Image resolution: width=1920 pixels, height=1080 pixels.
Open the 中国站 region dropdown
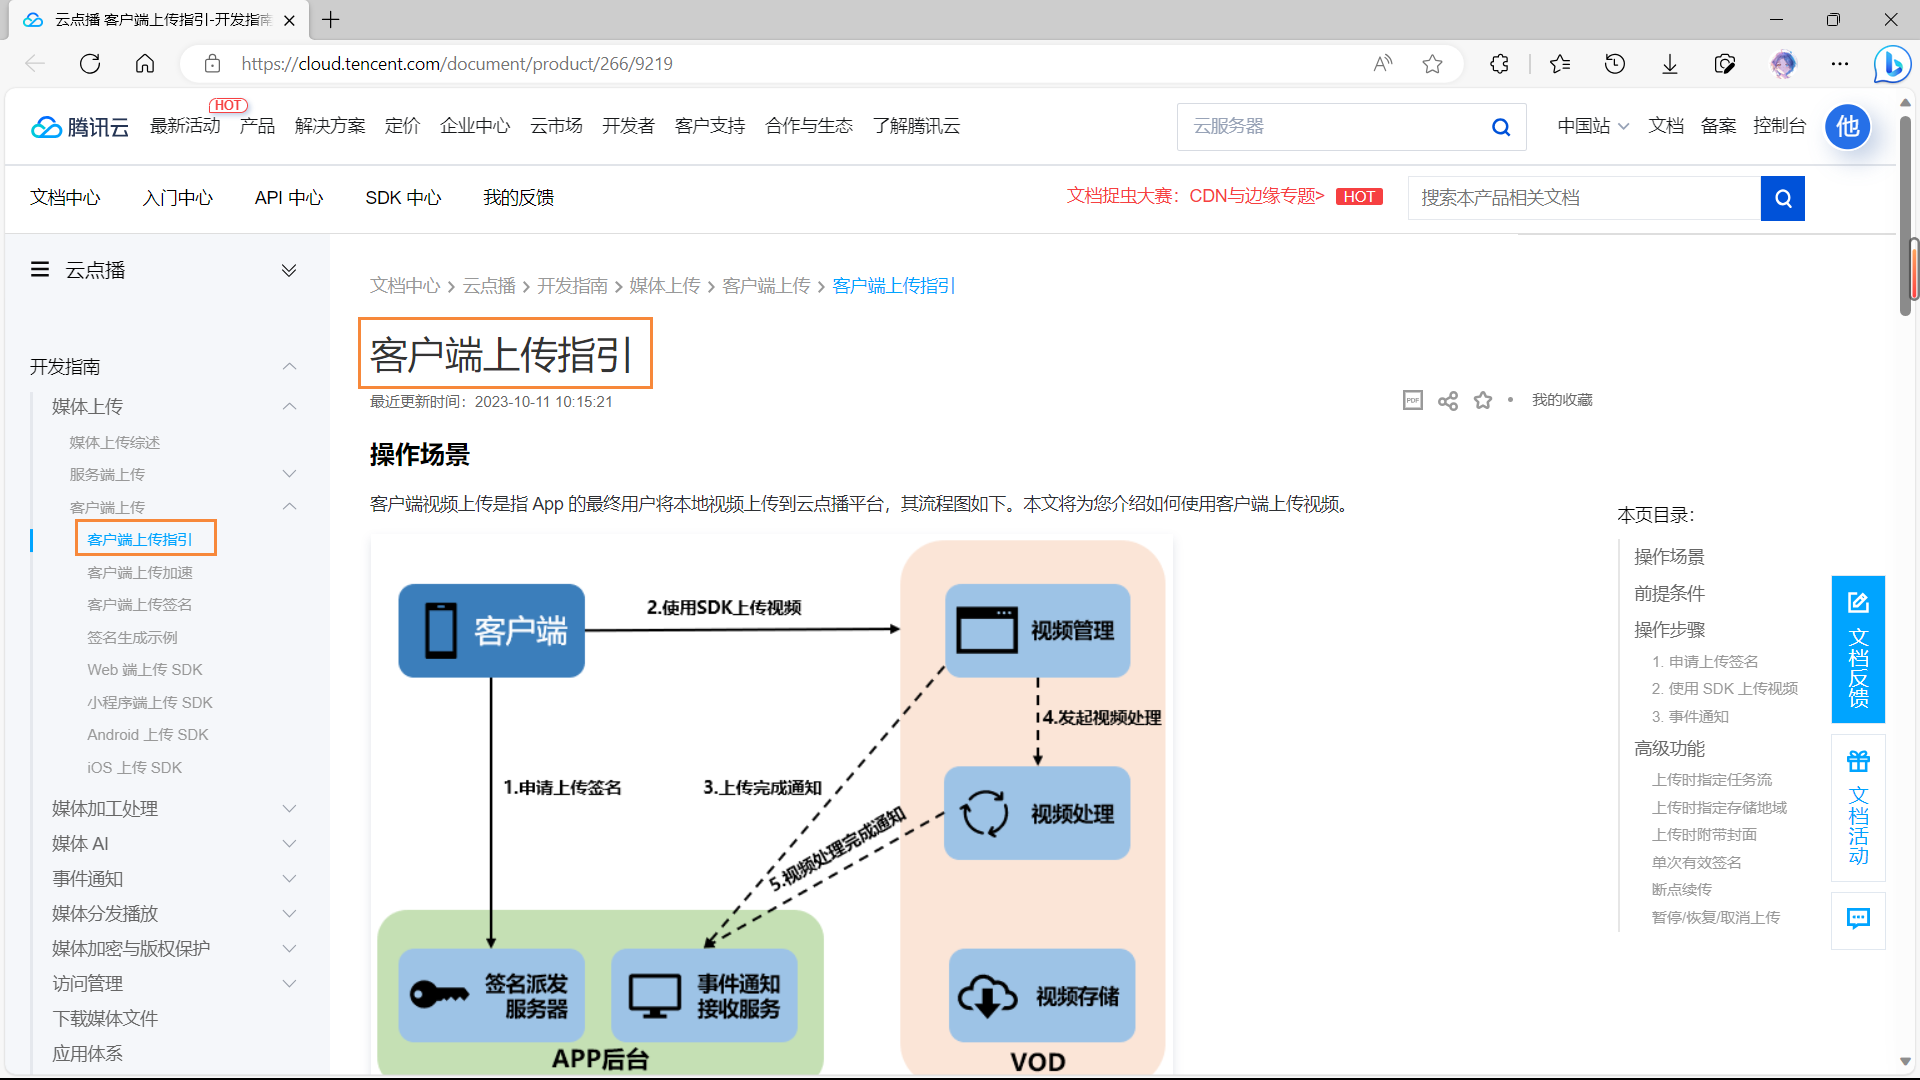1592,126
